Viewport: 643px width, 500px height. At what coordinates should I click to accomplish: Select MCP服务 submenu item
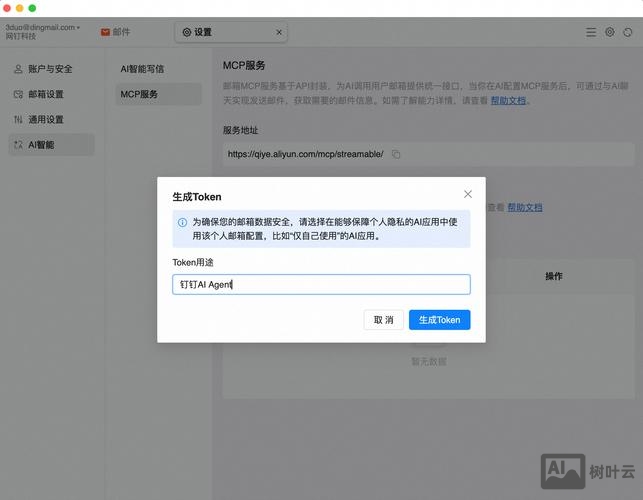click(x=158, y=94)
